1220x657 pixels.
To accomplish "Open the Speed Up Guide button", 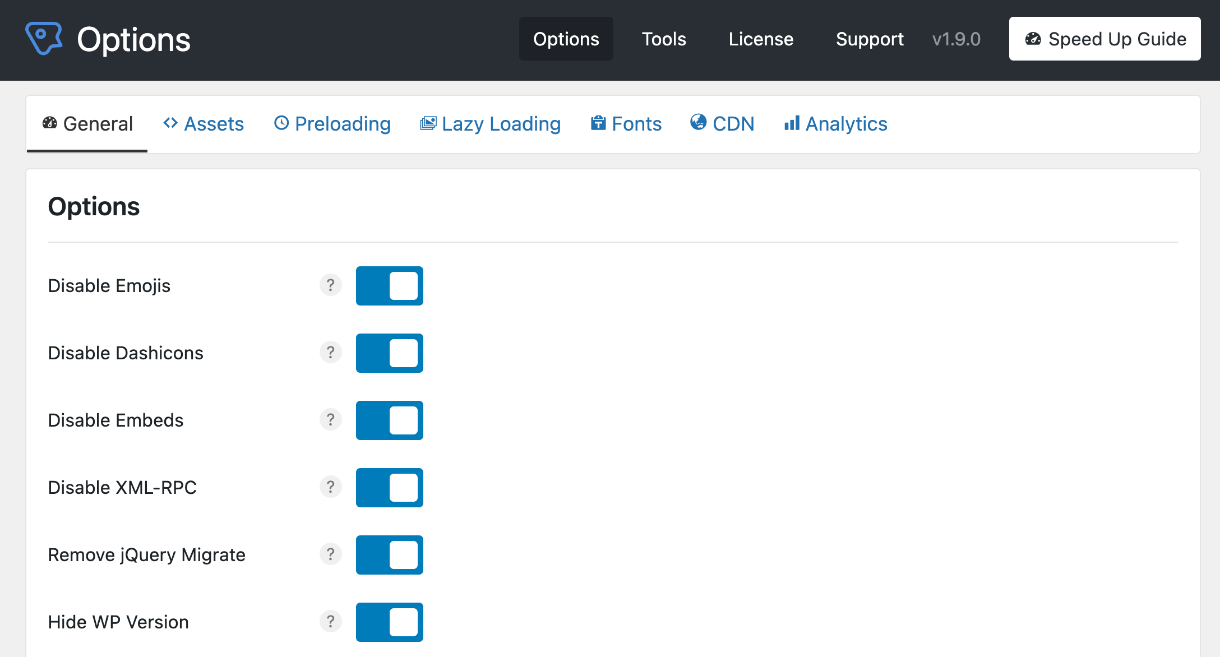I will [1105, 39].
